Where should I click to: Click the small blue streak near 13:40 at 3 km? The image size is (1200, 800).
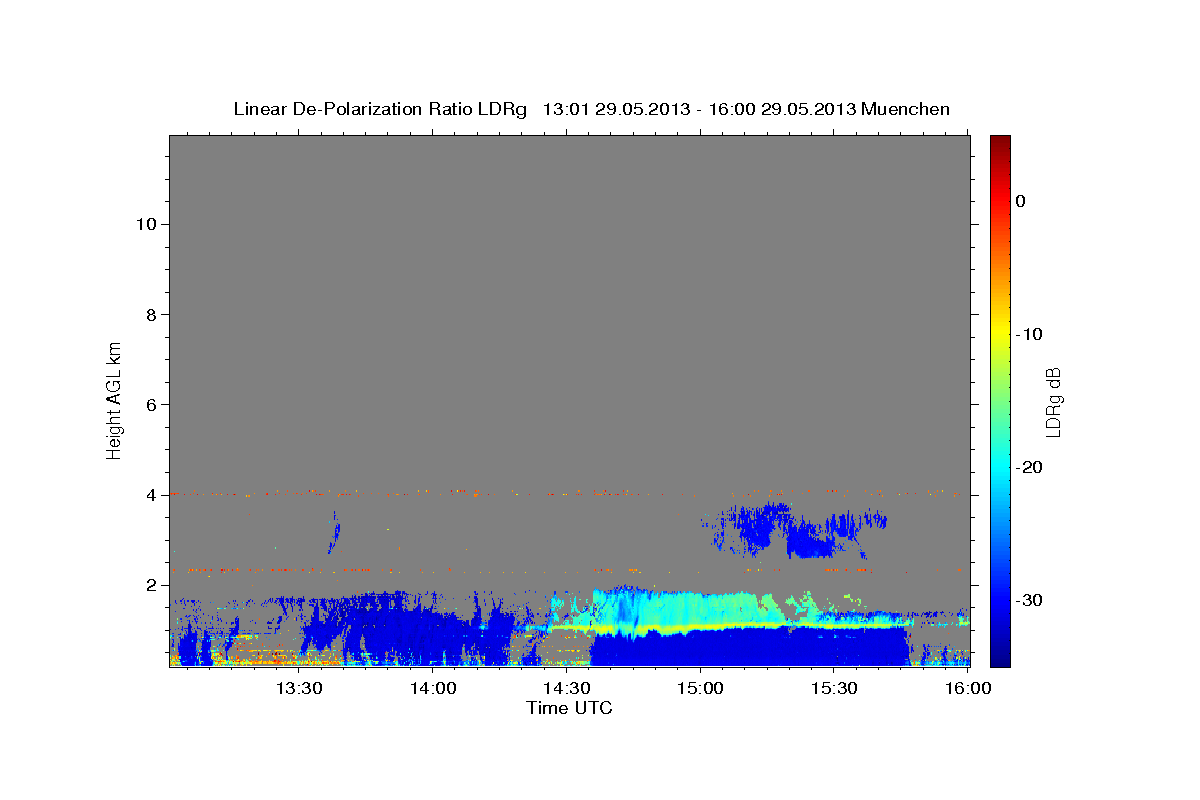(334, 532)
